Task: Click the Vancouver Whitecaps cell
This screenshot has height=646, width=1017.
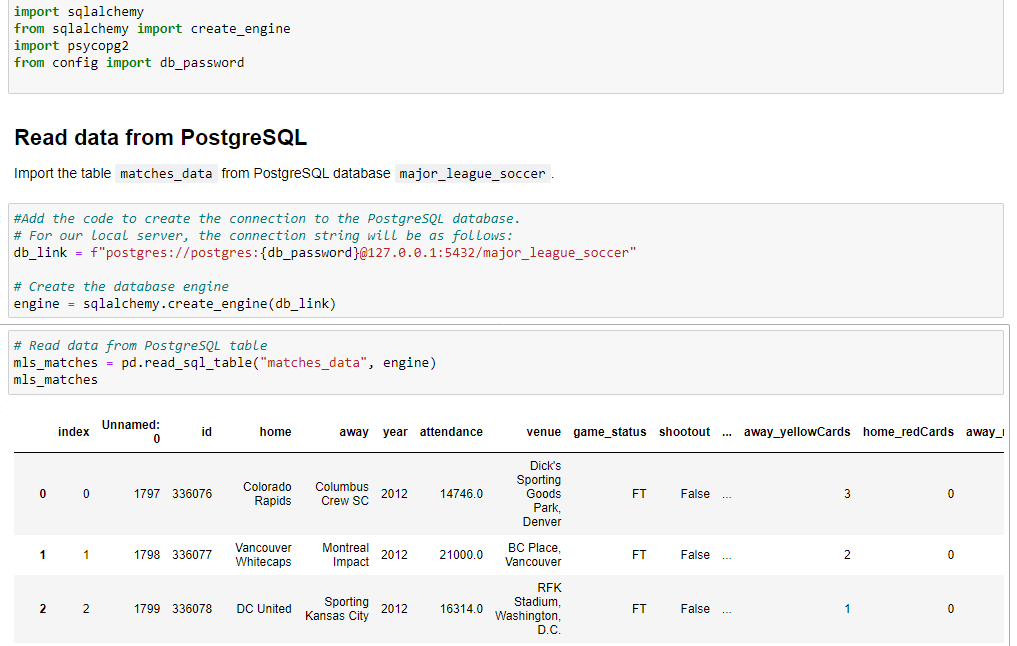Action: click(263, 554)
